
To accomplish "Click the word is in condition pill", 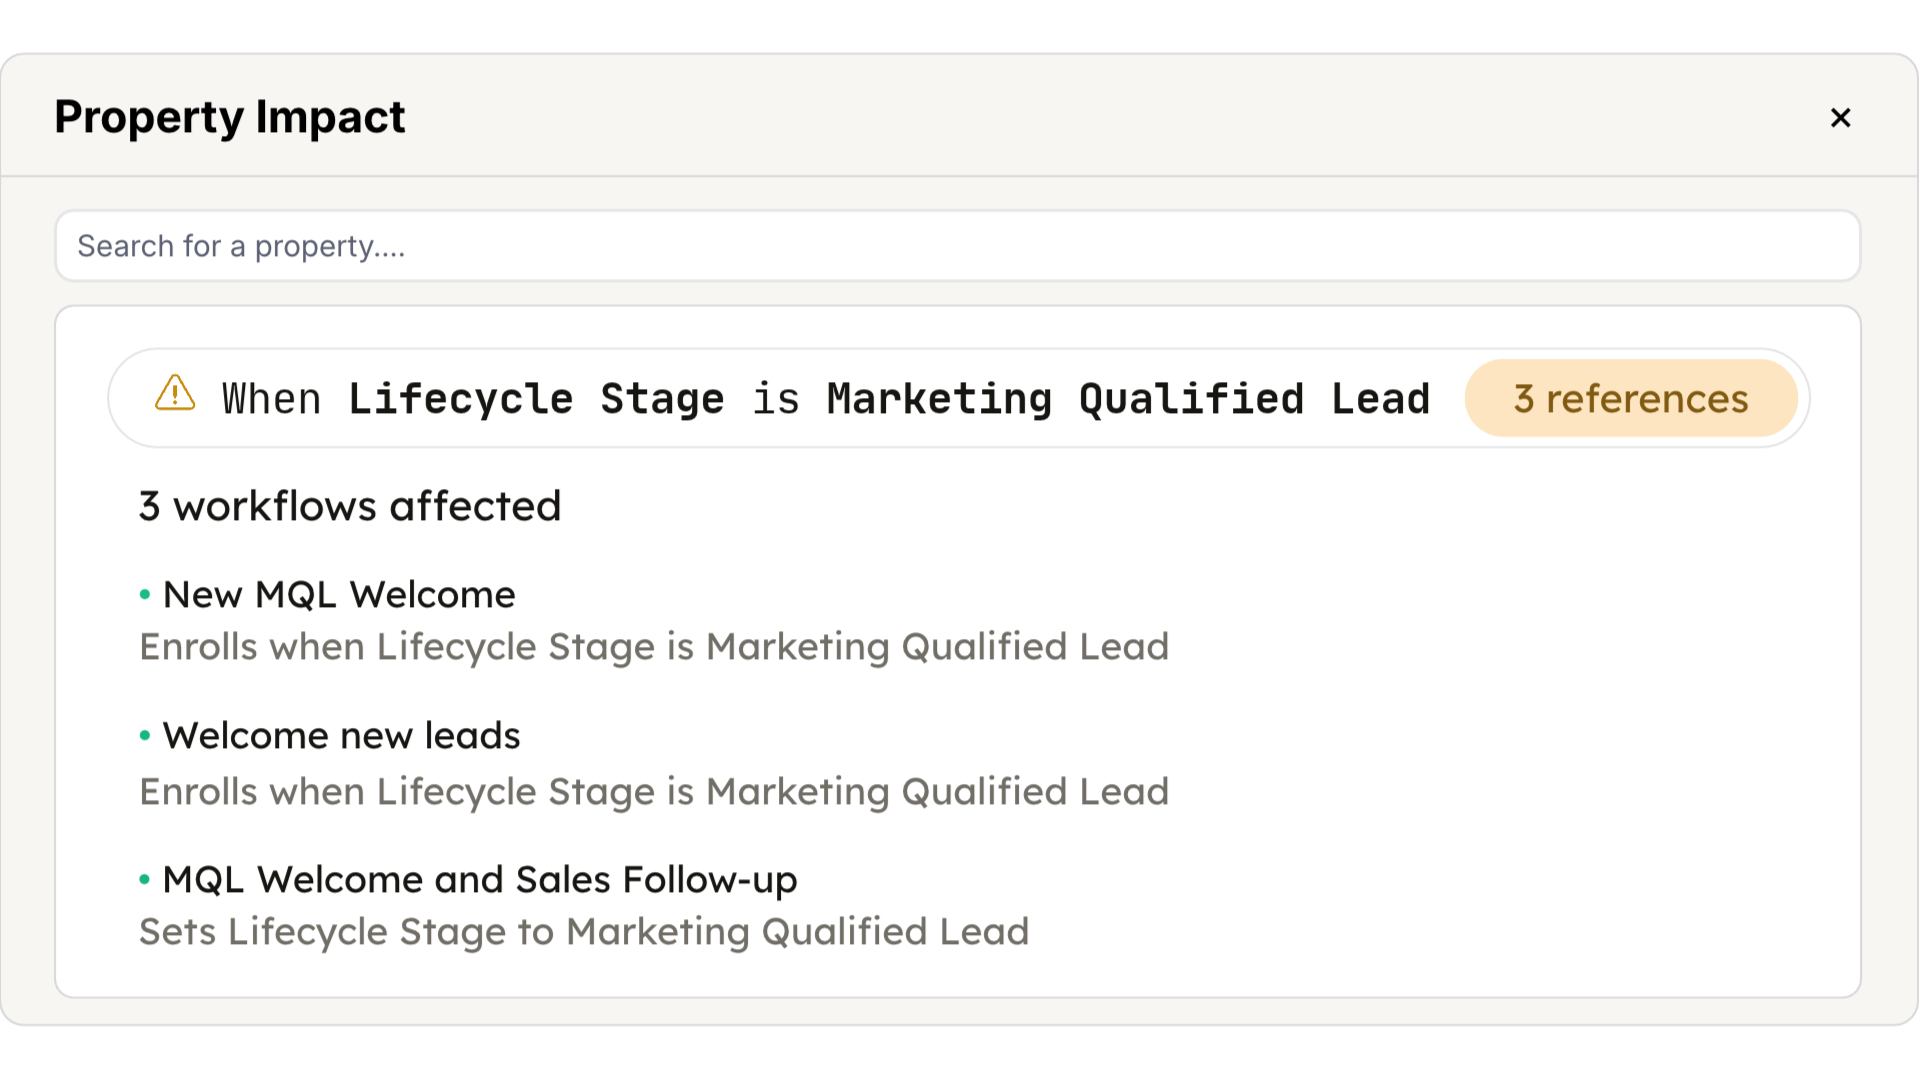I will point(776,399).
